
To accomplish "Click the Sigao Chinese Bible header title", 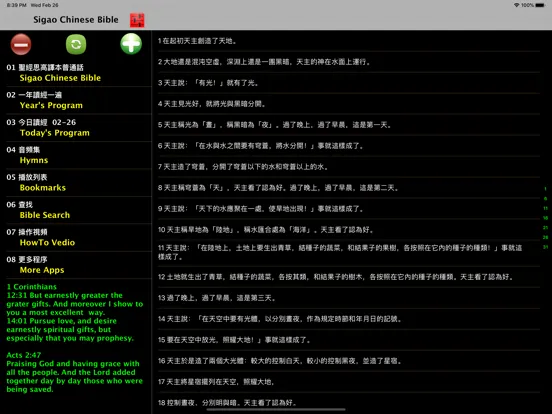I will 76,20.
